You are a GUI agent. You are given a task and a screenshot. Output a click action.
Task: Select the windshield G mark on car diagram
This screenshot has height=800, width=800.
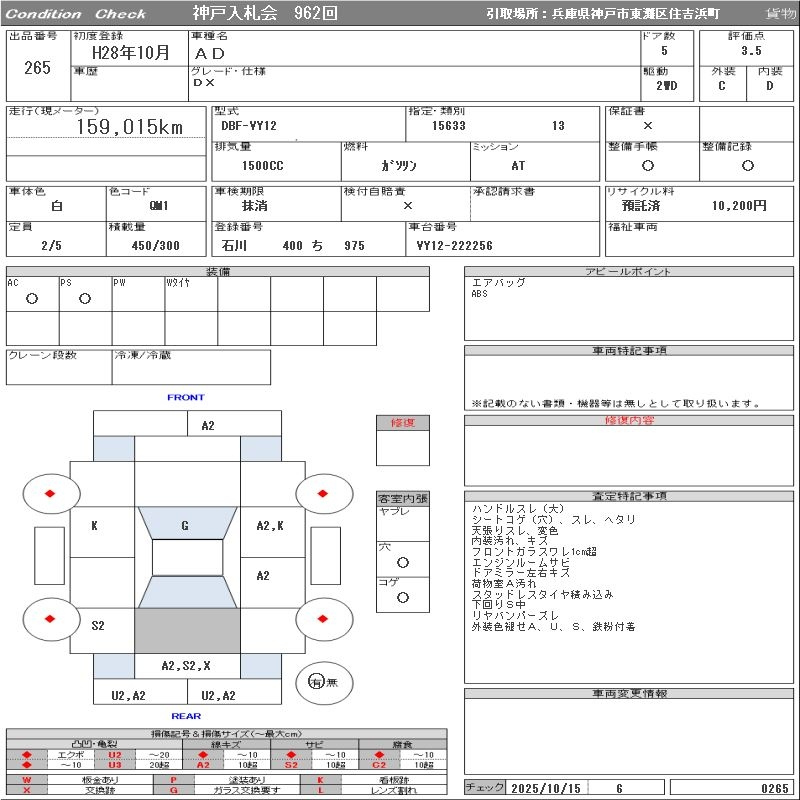pyautogui.click(x=186, y=525)
